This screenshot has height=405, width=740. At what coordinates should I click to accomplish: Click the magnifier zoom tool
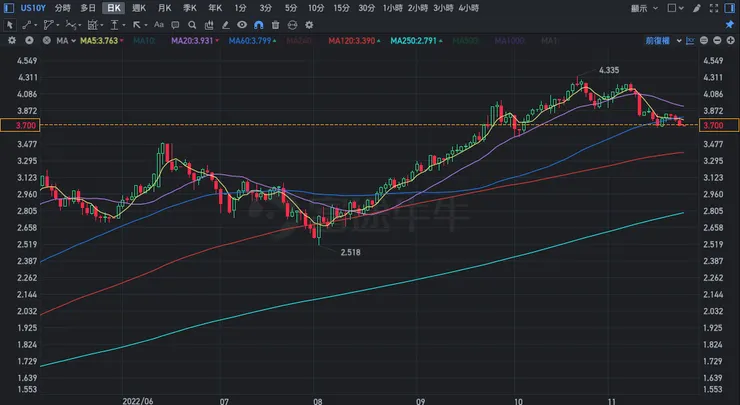point(192,25)
